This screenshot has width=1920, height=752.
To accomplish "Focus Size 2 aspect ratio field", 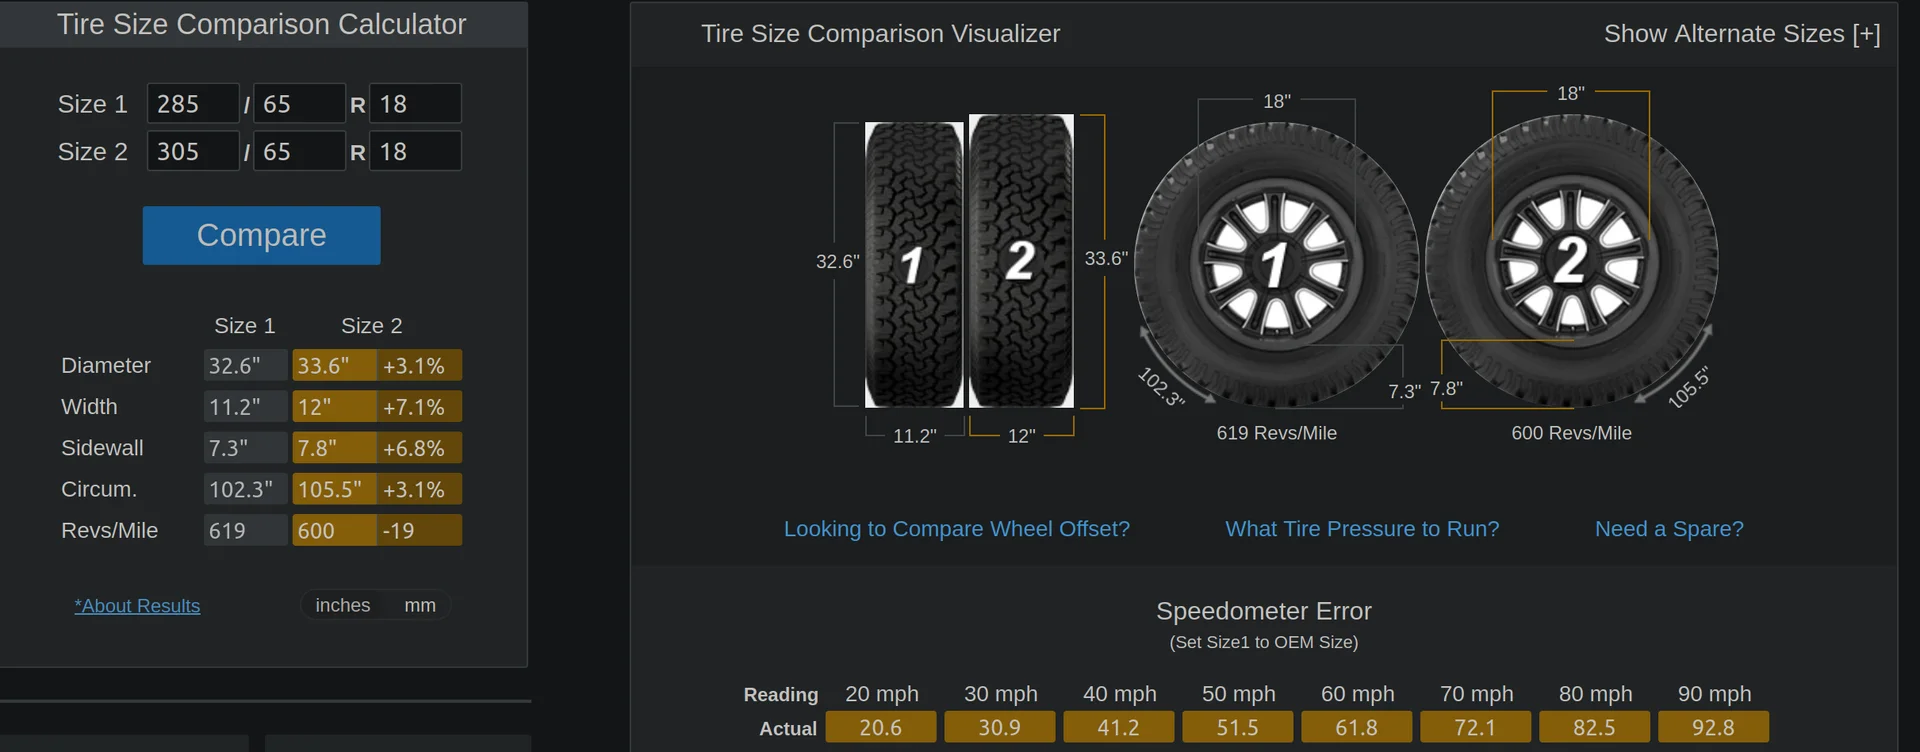I will [299, 151].
